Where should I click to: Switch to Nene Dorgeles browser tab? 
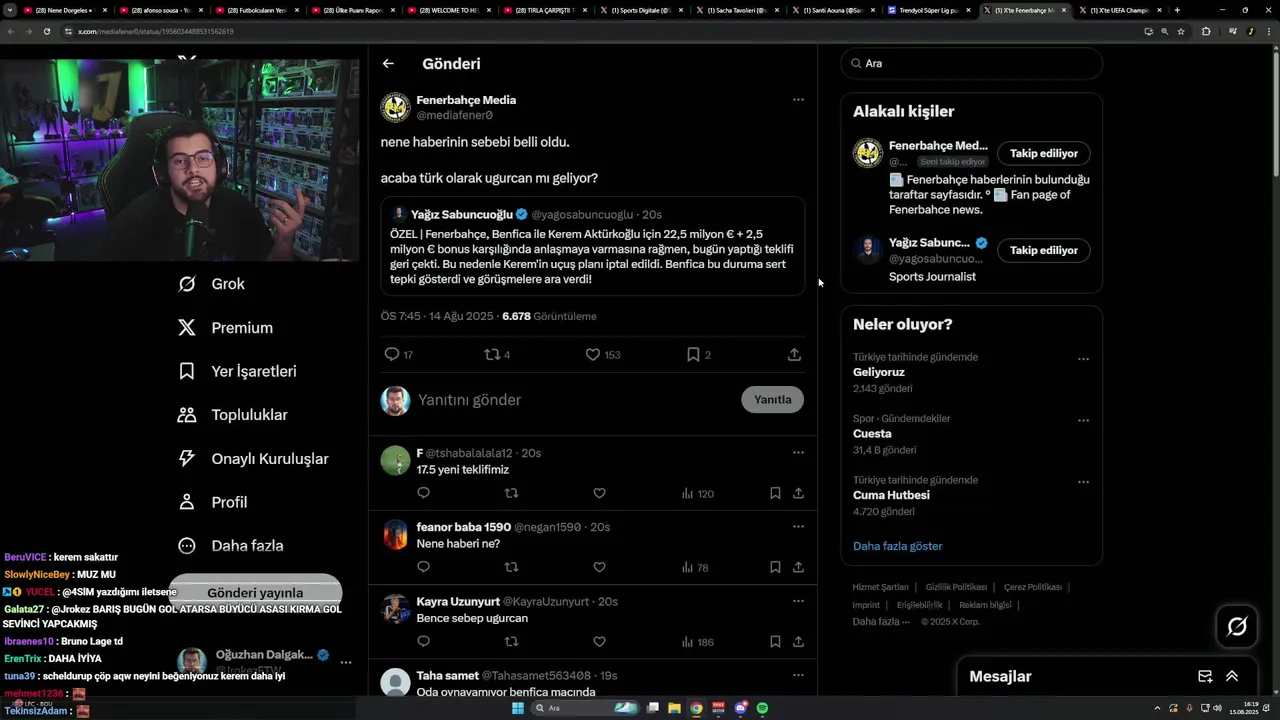point(65,10)
